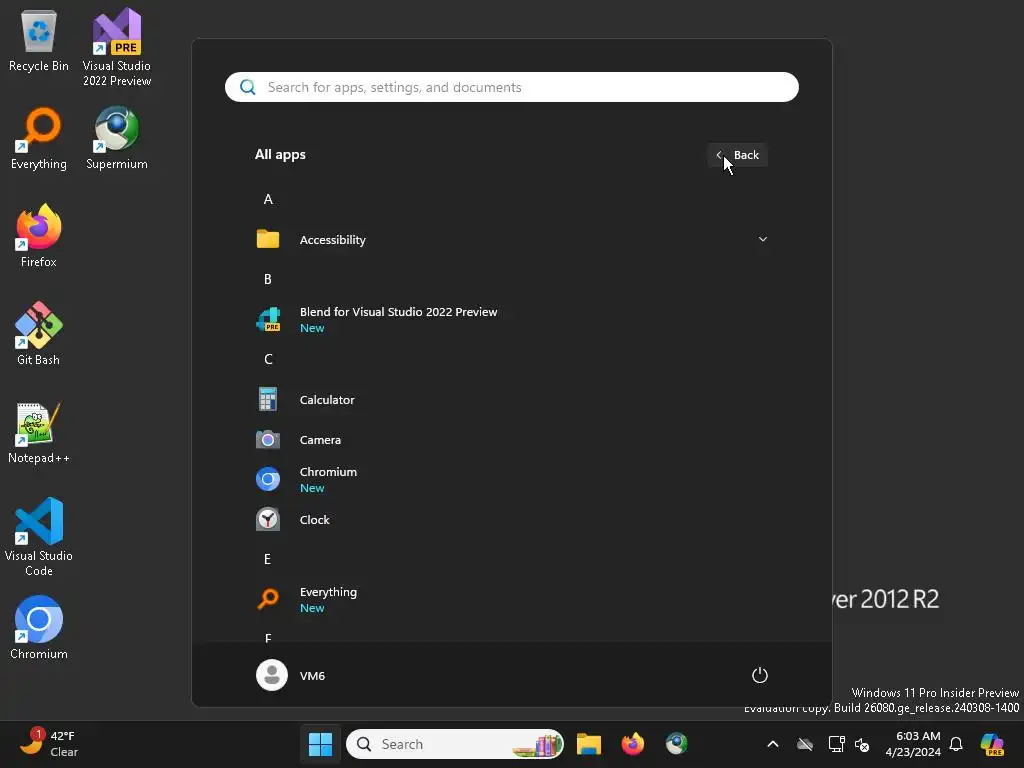Click the taskbar Search box

coord(455,744)
